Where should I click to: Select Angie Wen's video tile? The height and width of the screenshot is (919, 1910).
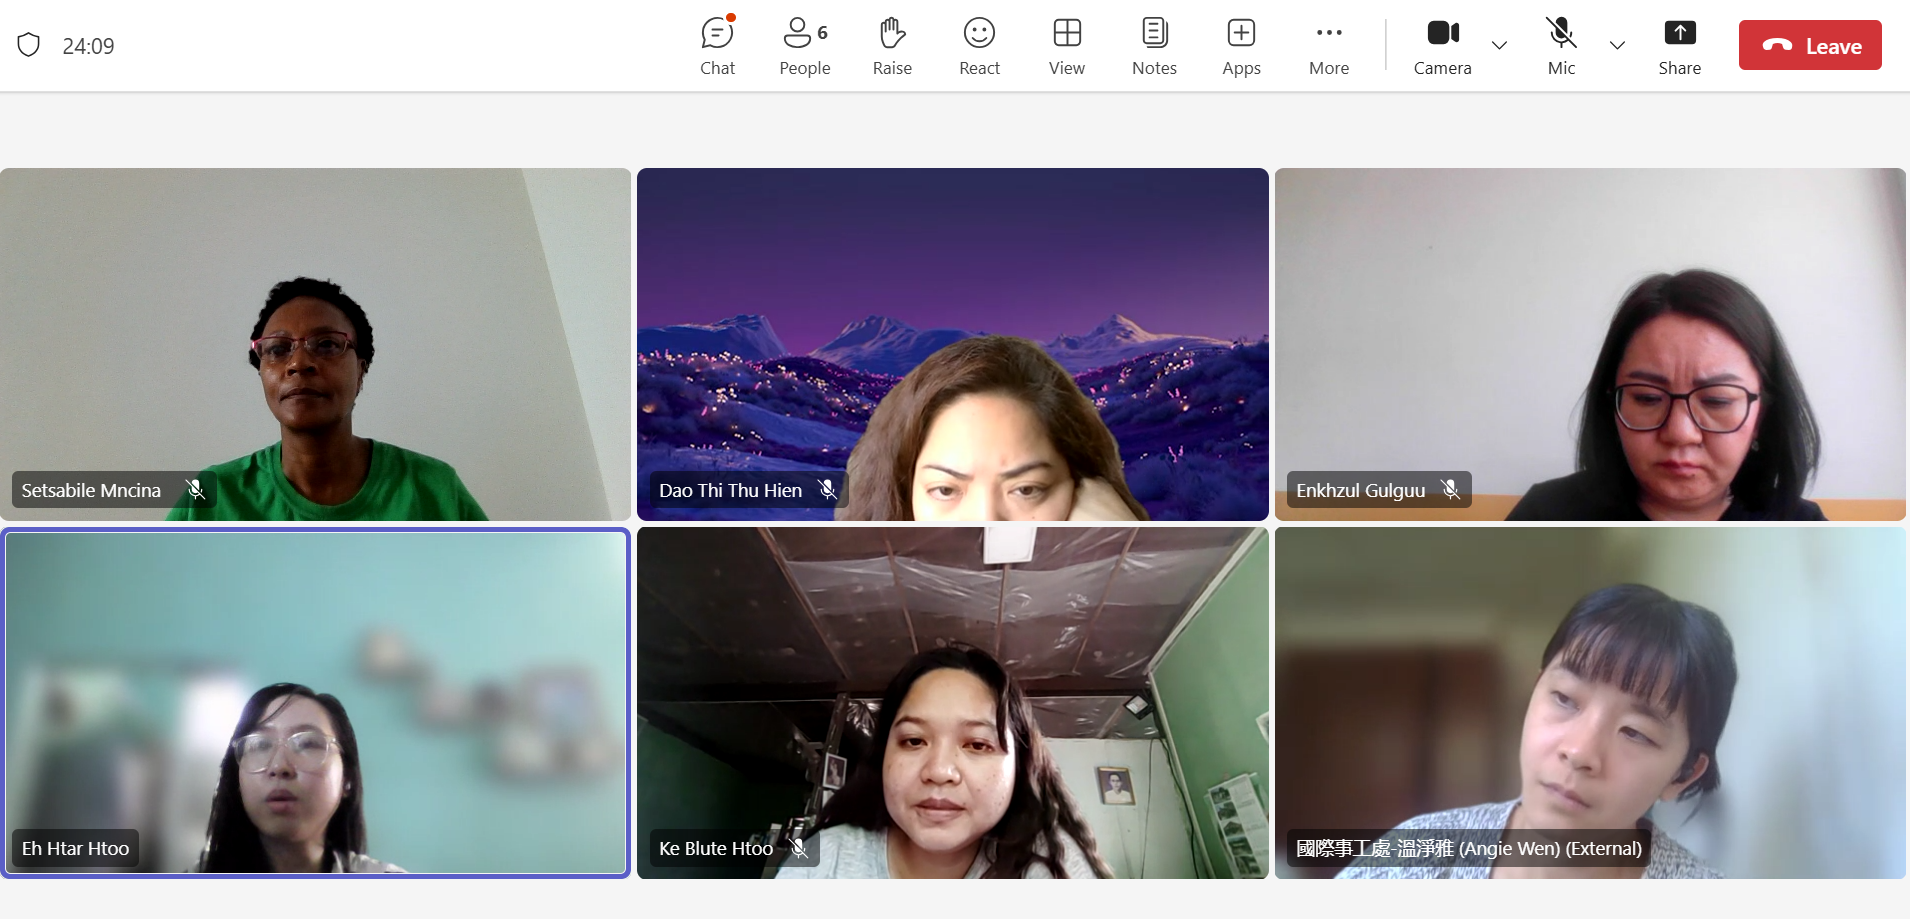(x=1590, y=703)
